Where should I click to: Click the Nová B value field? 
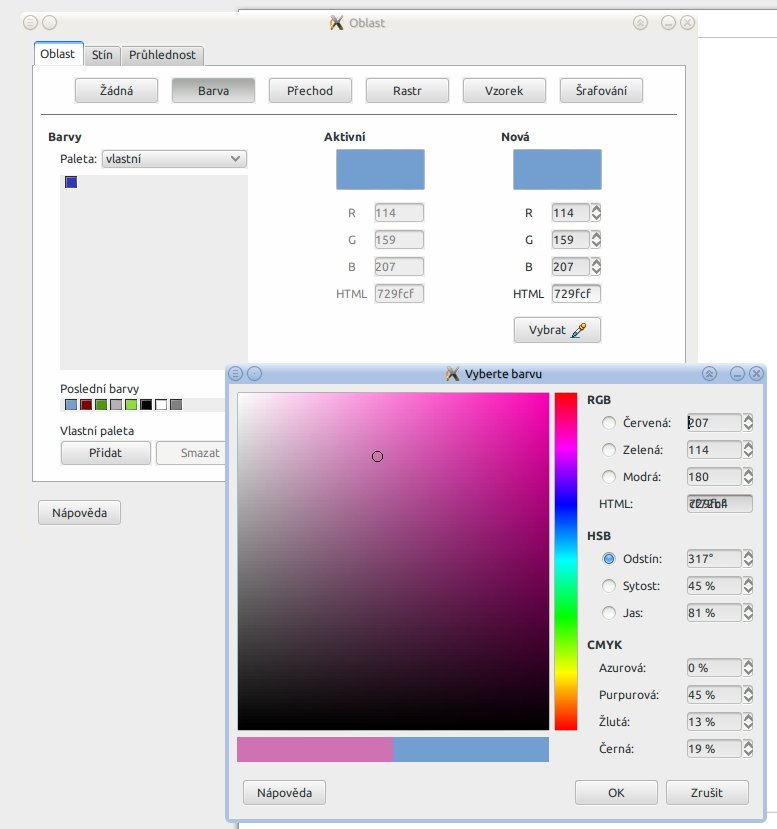pyautogui.click(x=570, y=266)
